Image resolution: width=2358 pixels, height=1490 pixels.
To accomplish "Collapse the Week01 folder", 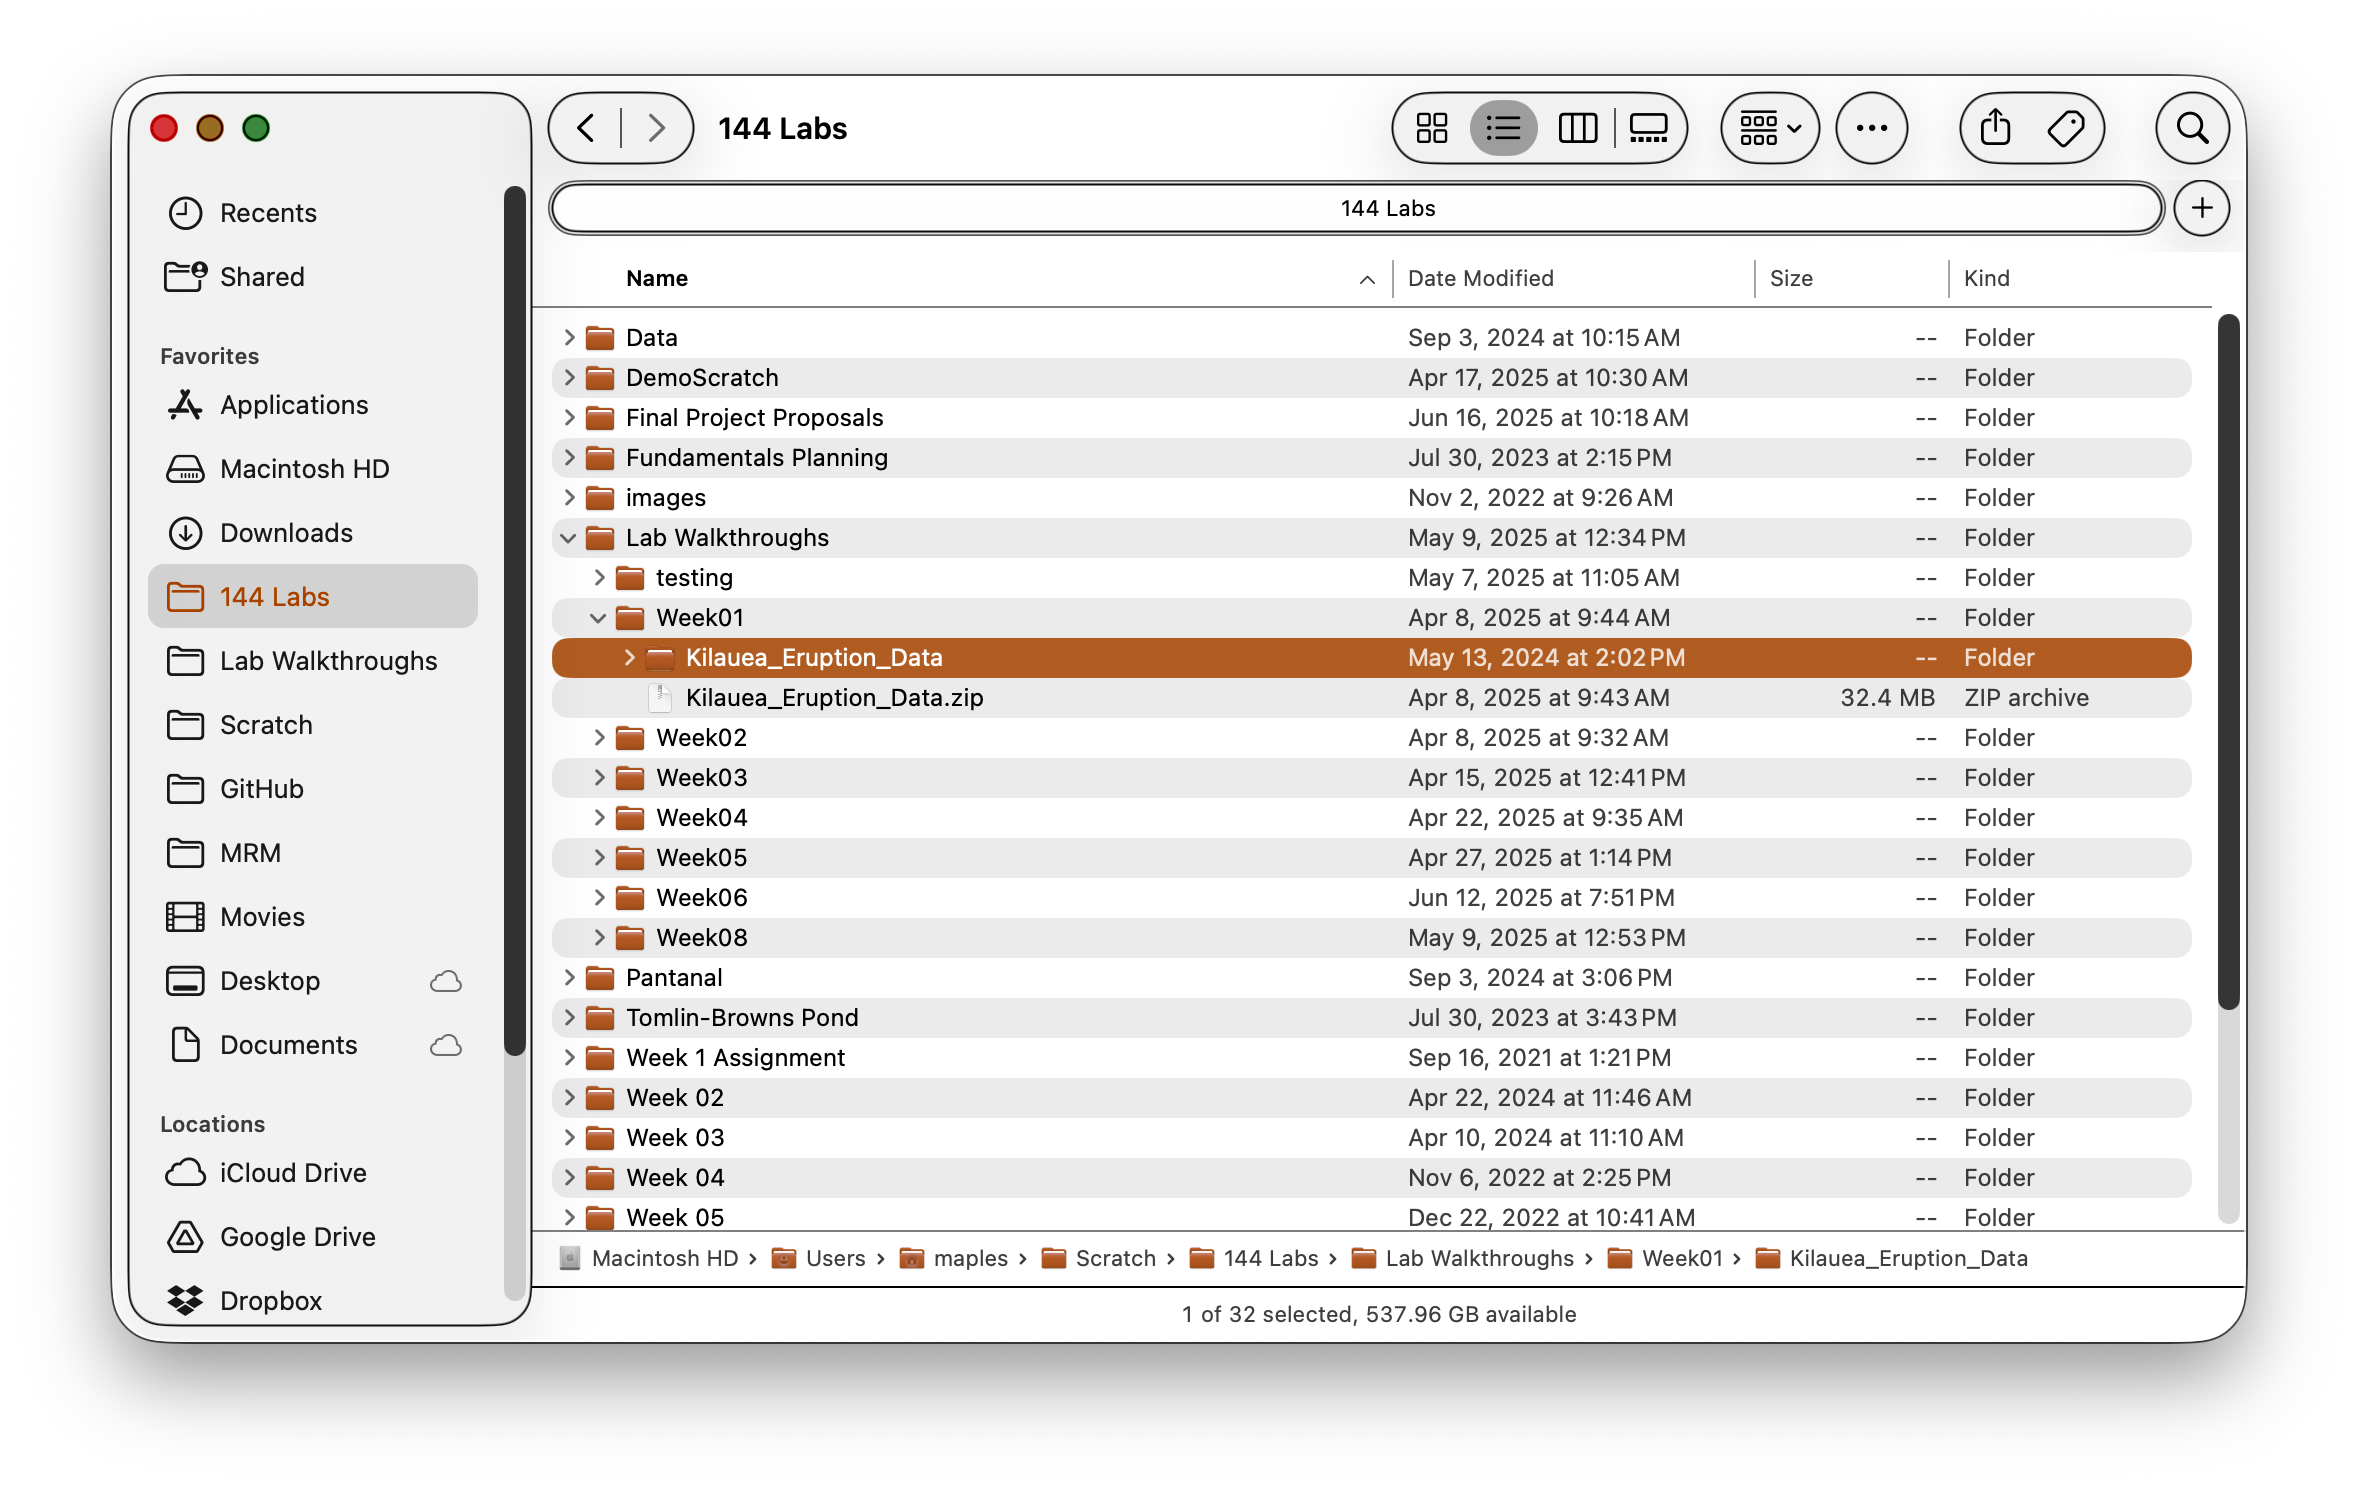I will coord(598,618).
